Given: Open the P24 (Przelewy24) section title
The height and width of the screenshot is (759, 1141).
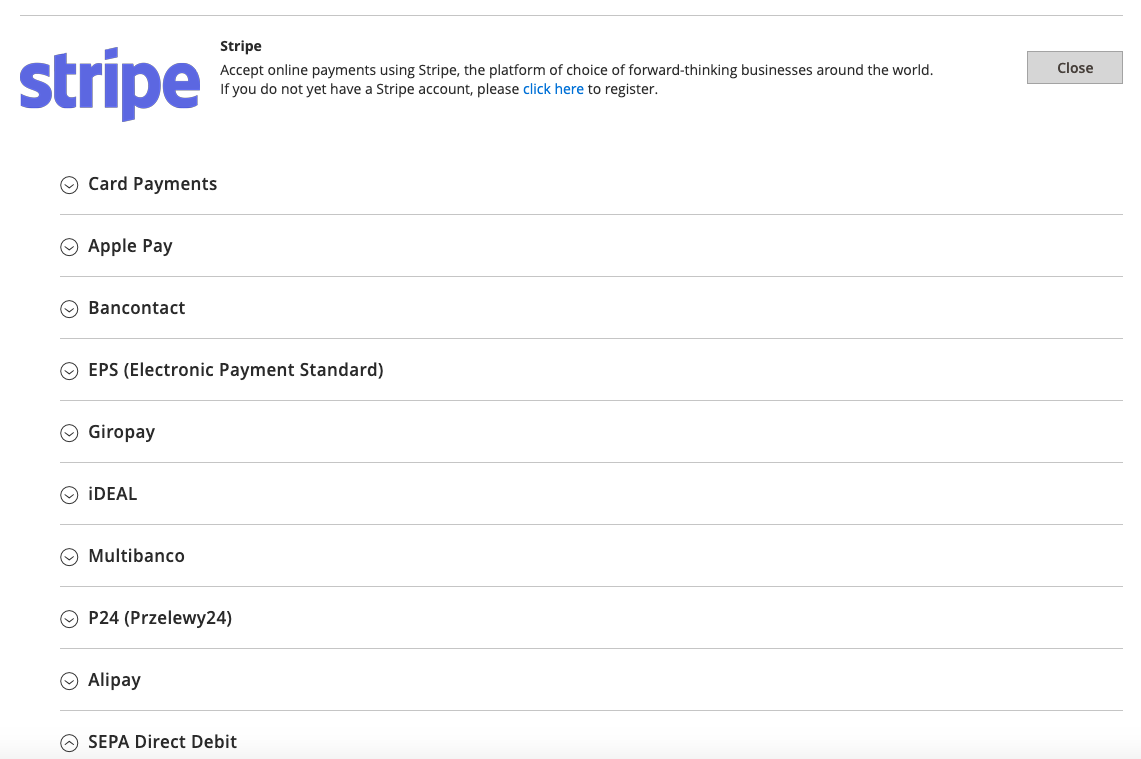Looking at the screenshot, I should point(160,618).
